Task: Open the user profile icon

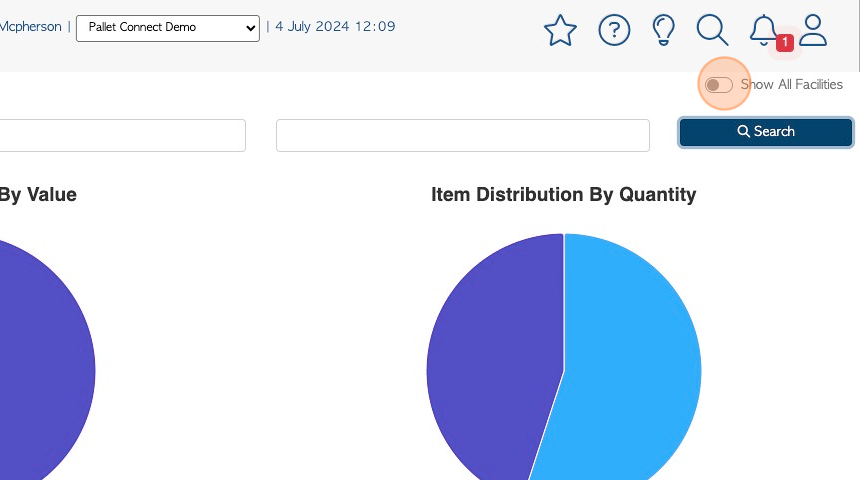Action: click(812, 30)
